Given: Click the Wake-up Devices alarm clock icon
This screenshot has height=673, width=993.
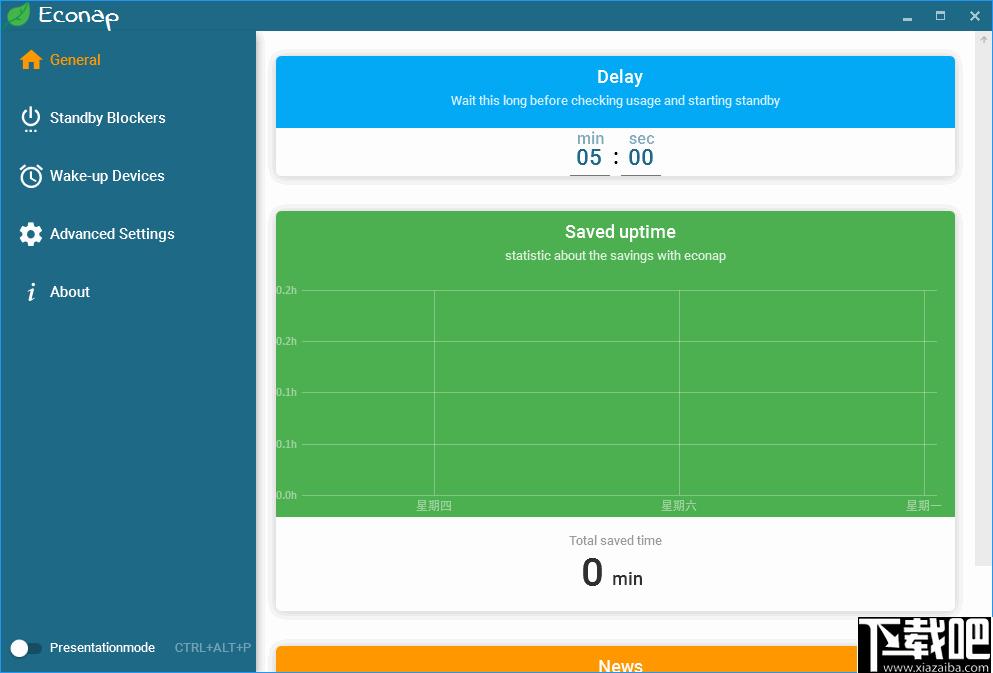Looking at the screenshot, I should pos(31,176).
